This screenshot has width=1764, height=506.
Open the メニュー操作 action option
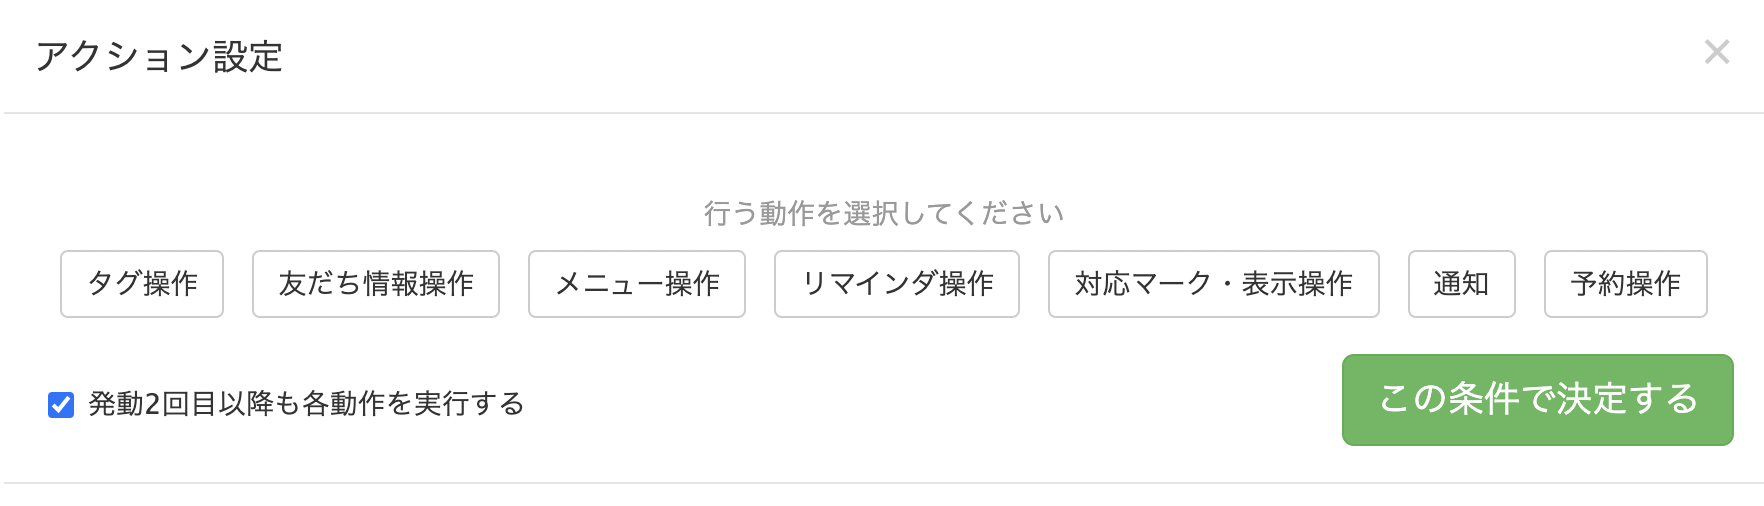point(637,284)
